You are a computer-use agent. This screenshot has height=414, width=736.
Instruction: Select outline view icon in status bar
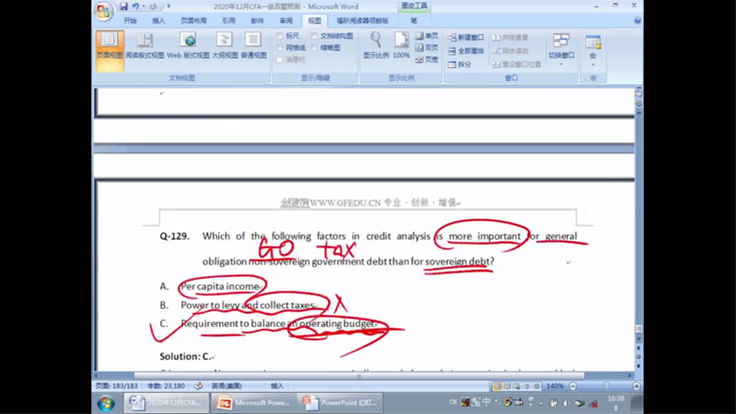527,386
